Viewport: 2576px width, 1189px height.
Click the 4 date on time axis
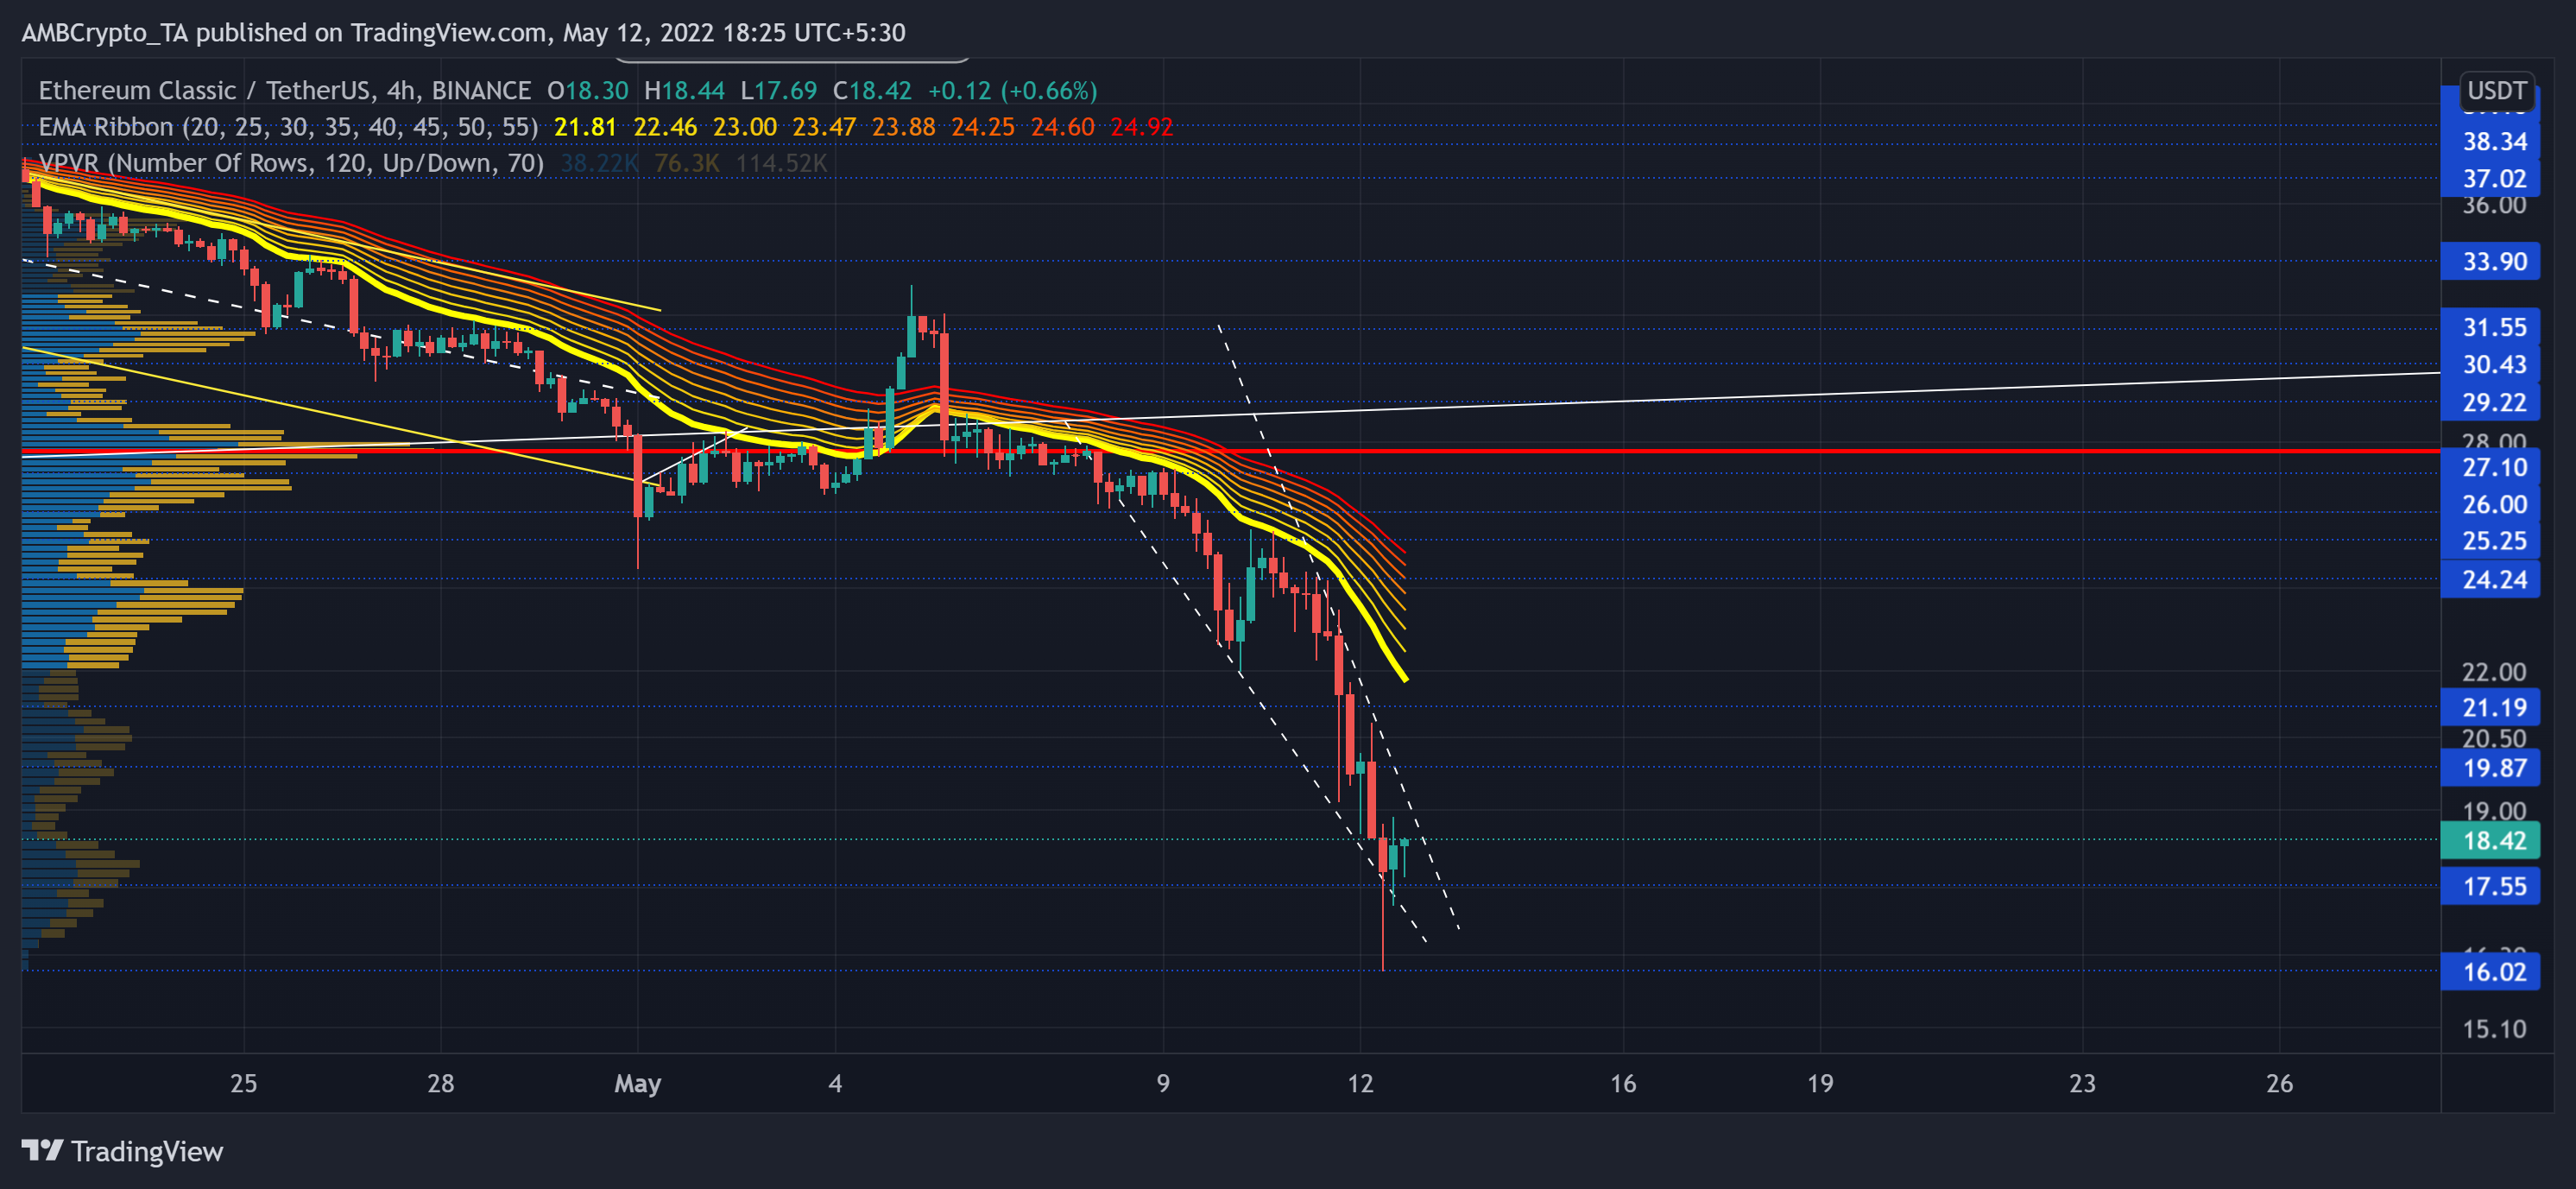(835, 1084)
